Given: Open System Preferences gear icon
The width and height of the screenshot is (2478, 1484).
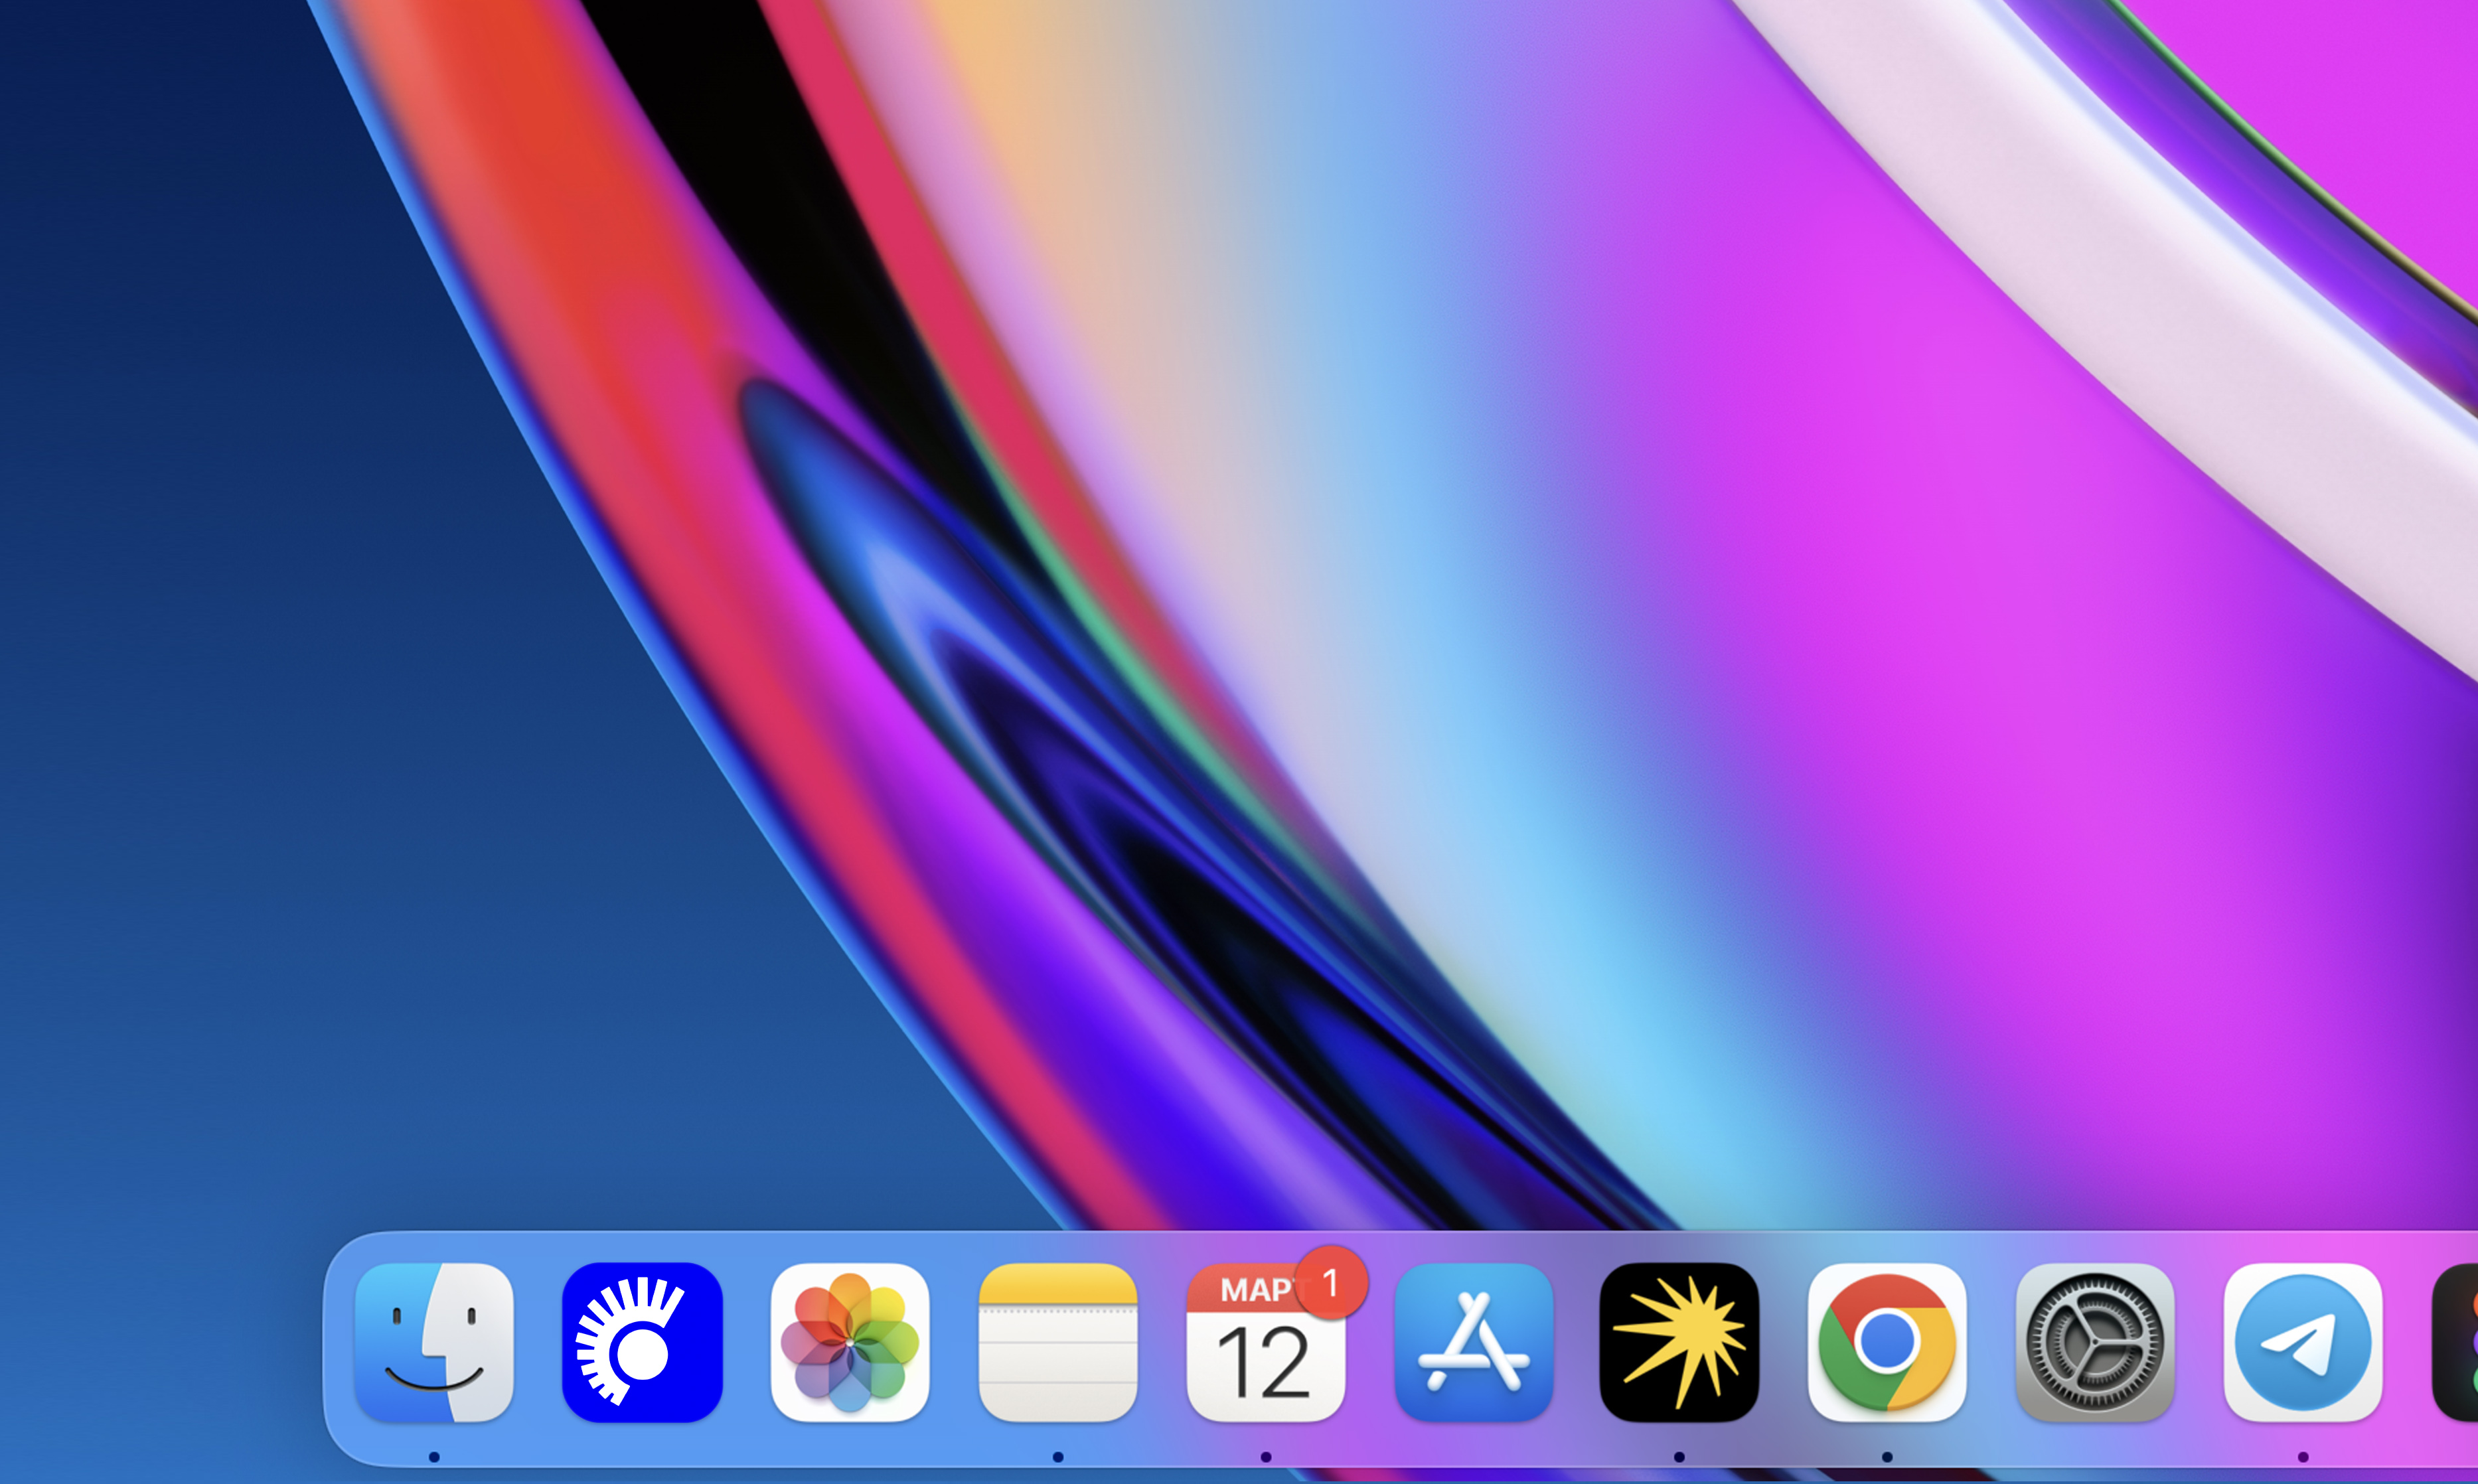Looking at the screenshot, I should 2095,1342.
